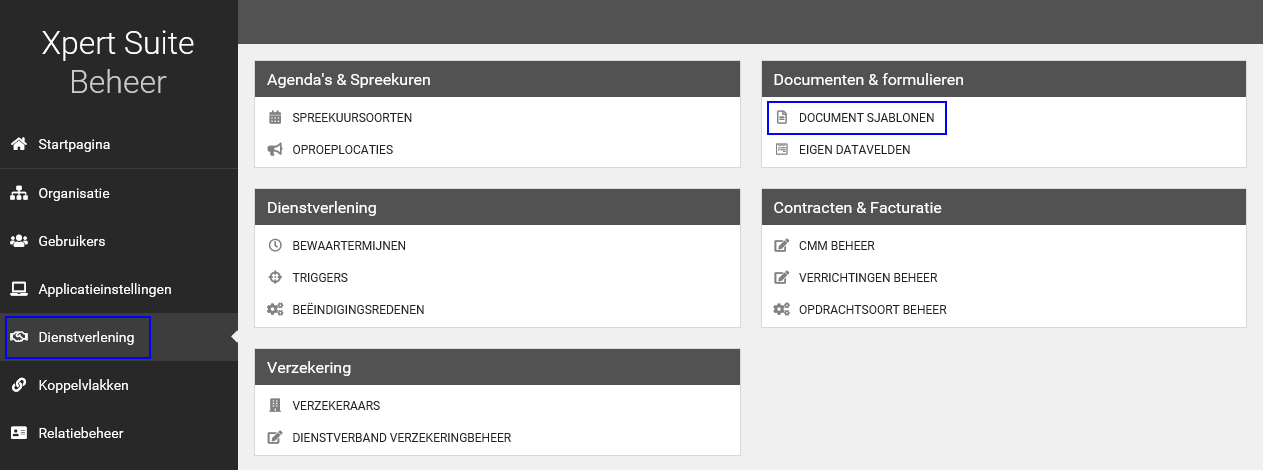Screen dimensions: 1263x470
Task: Go to CMM Beheer
Action: [x=836, y=246]
